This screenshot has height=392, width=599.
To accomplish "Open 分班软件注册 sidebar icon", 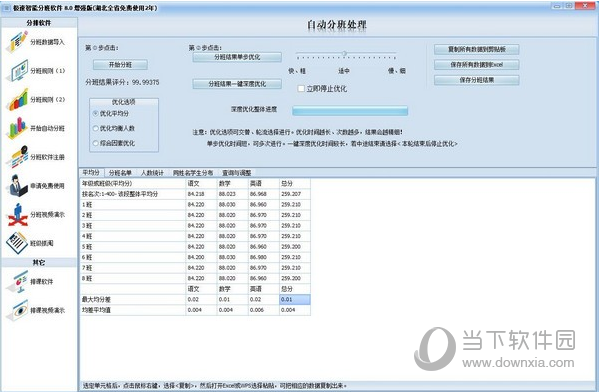I will (x=18, y=157).
